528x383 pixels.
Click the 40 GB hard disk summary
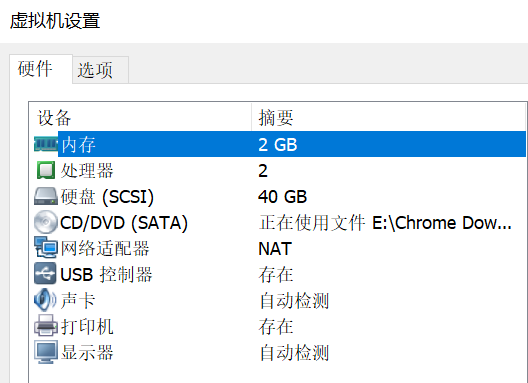coord(283,197)
